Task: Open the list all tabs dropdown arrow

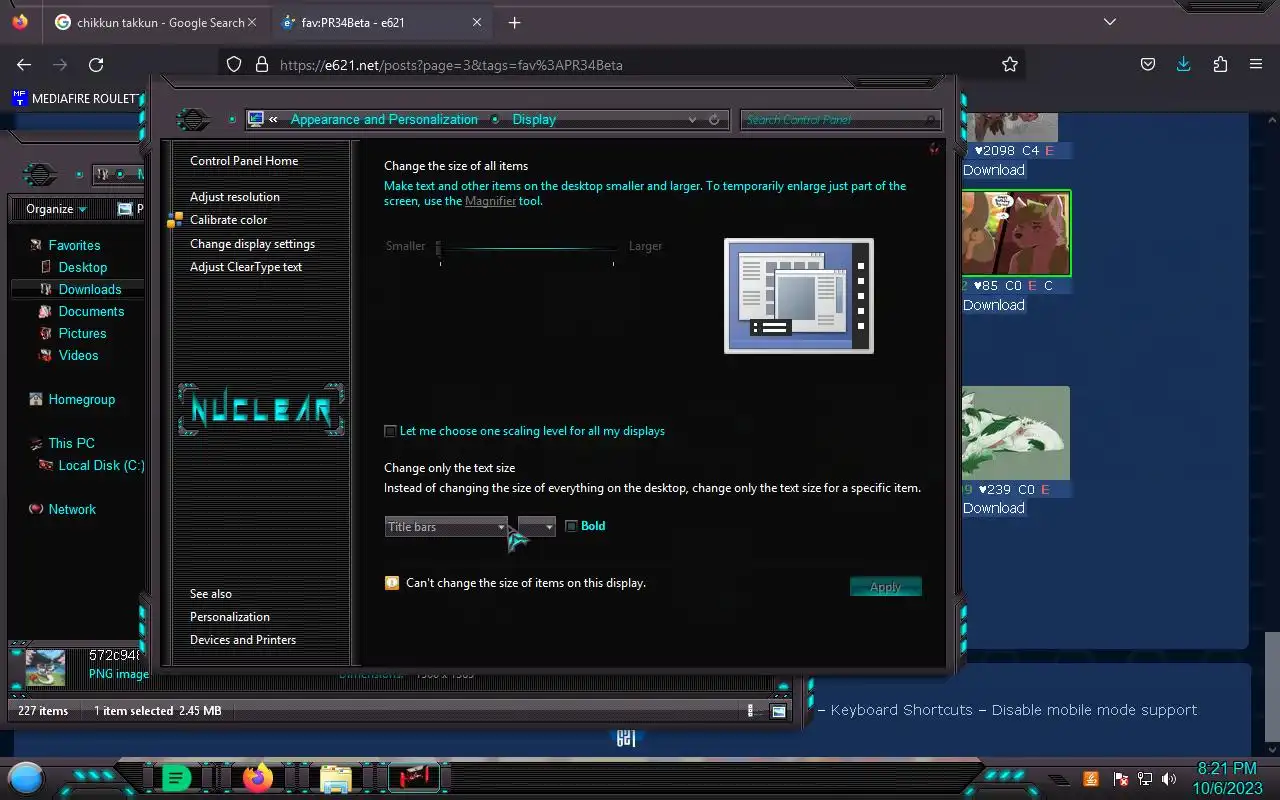Action: (x=1110, y=22)
